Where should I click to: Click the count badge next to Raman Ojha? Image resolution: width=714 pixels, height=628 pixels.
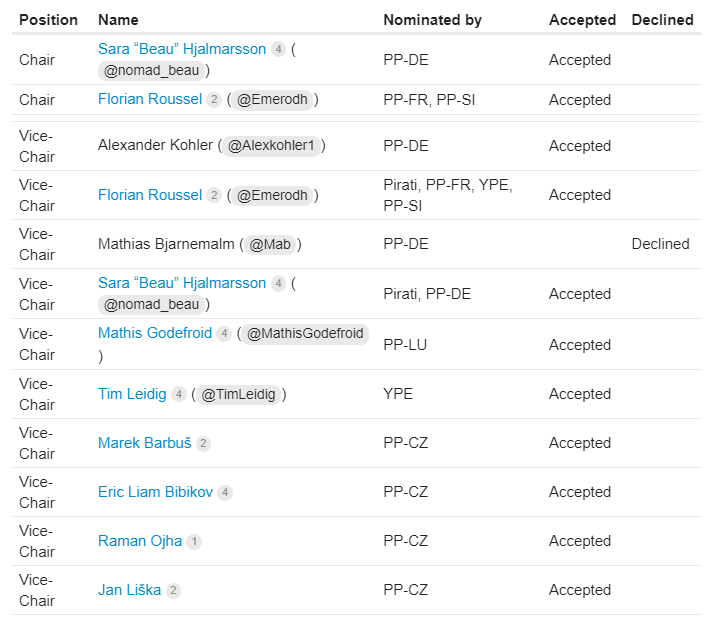pyautogui.click(x=194, y=541)
